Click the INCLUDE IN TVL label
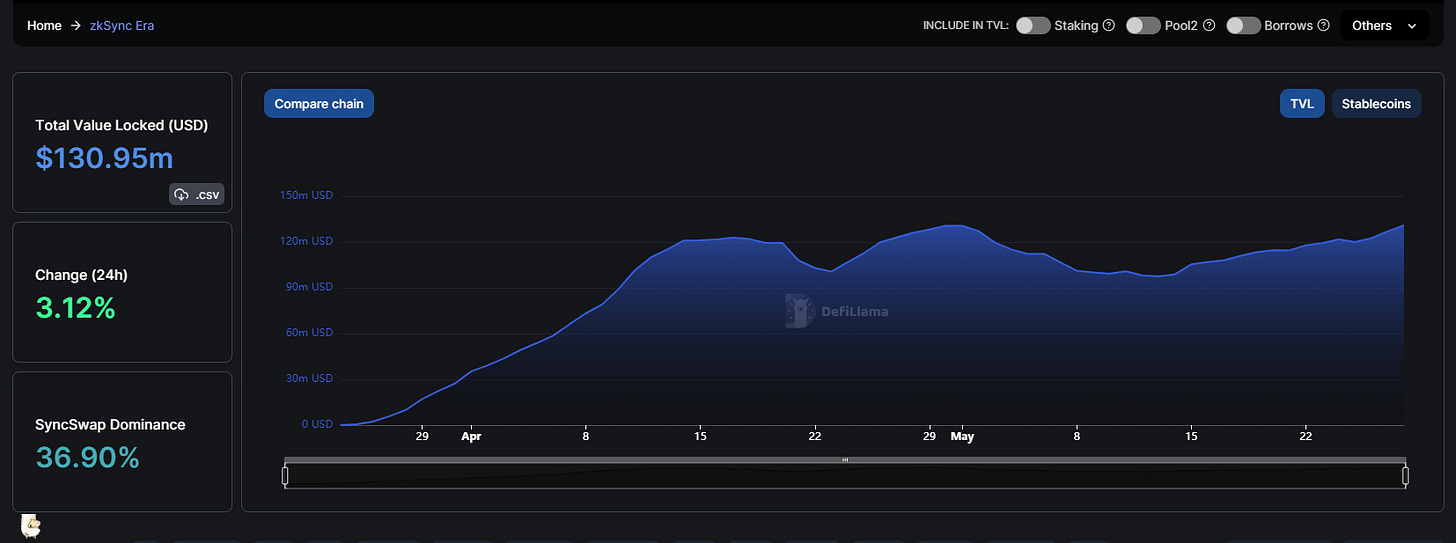This screenshot has height=543, width=1456. pyautogui.click(x=965, y=26)
